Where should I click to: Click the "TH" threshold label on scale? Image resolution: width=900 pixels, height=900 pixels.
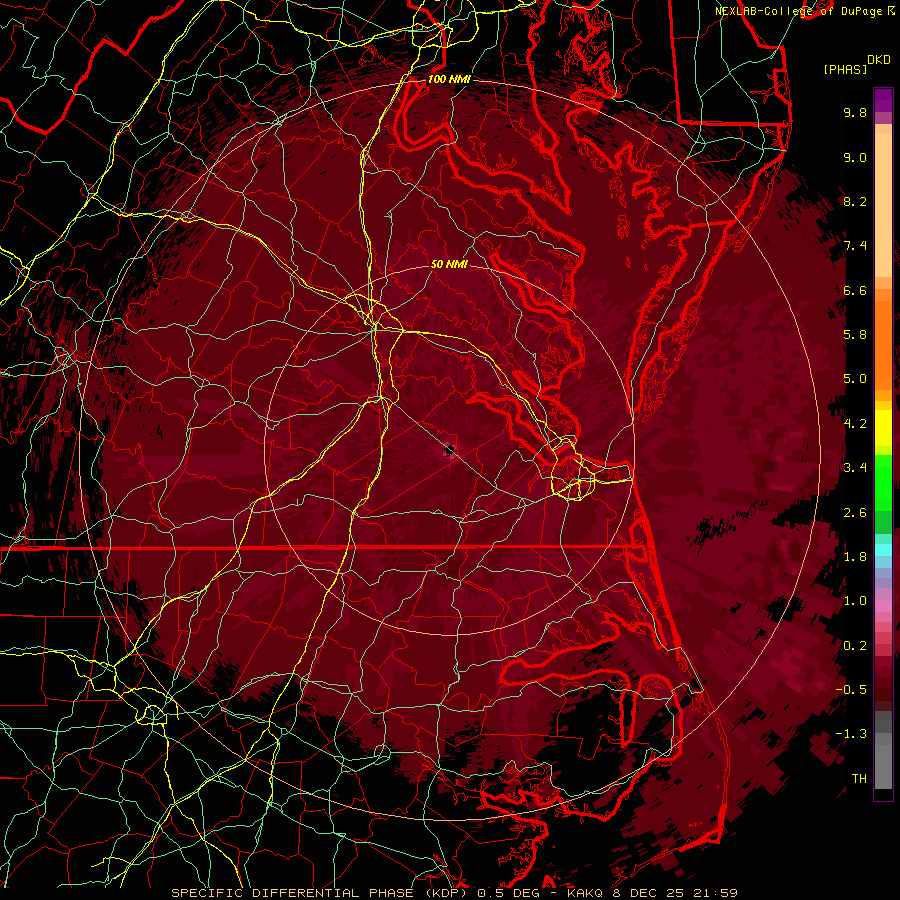[x=859, y=779]
